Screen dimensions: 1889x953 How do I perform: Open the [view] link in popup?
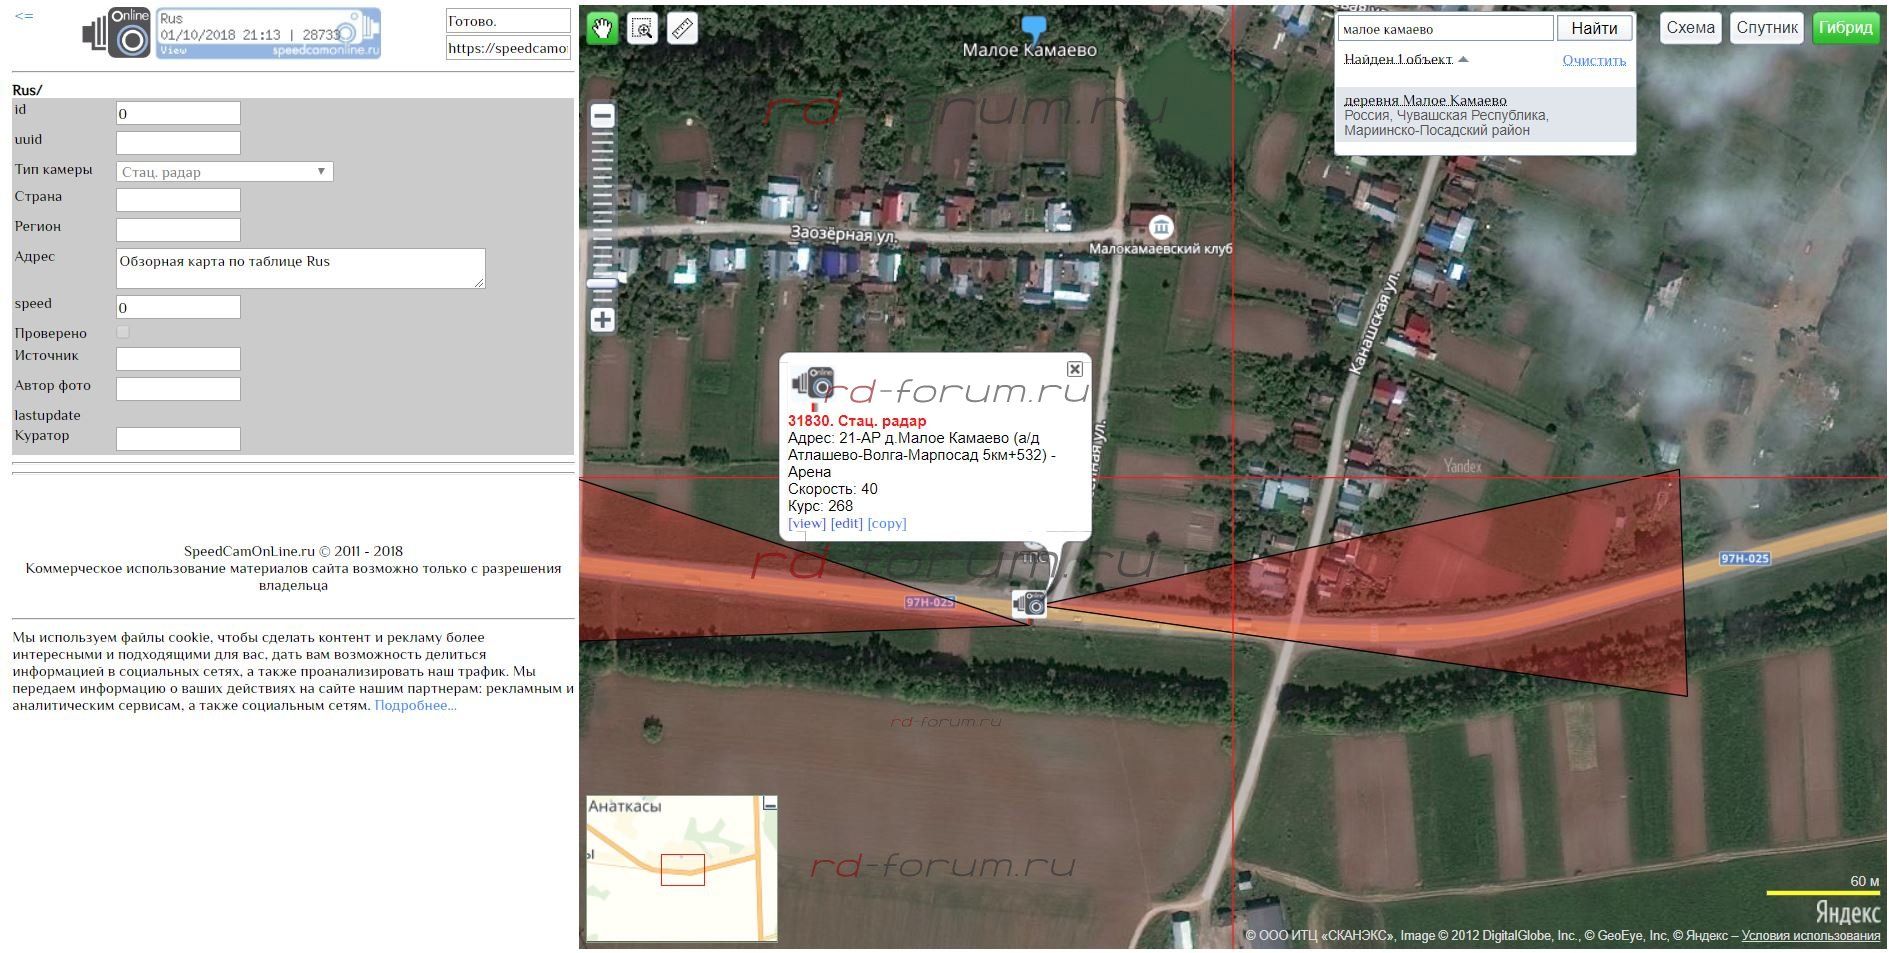[x=807, y=523]
